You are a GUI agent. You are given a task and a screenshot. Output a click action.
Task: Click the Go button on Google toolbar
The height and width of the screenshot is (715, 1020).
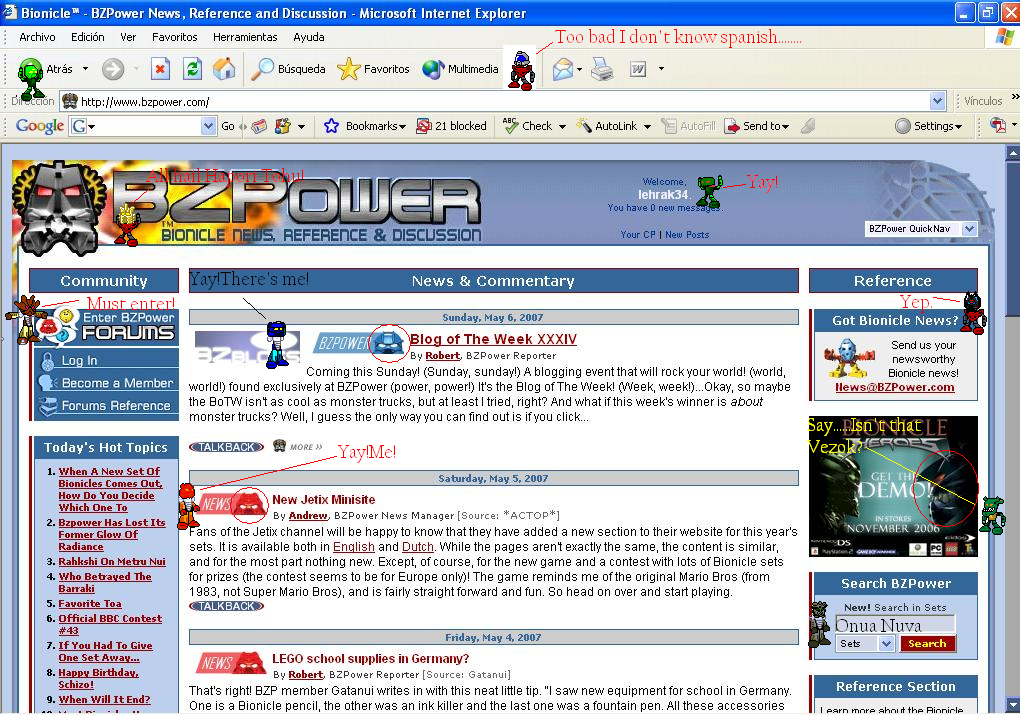point(228,126)
